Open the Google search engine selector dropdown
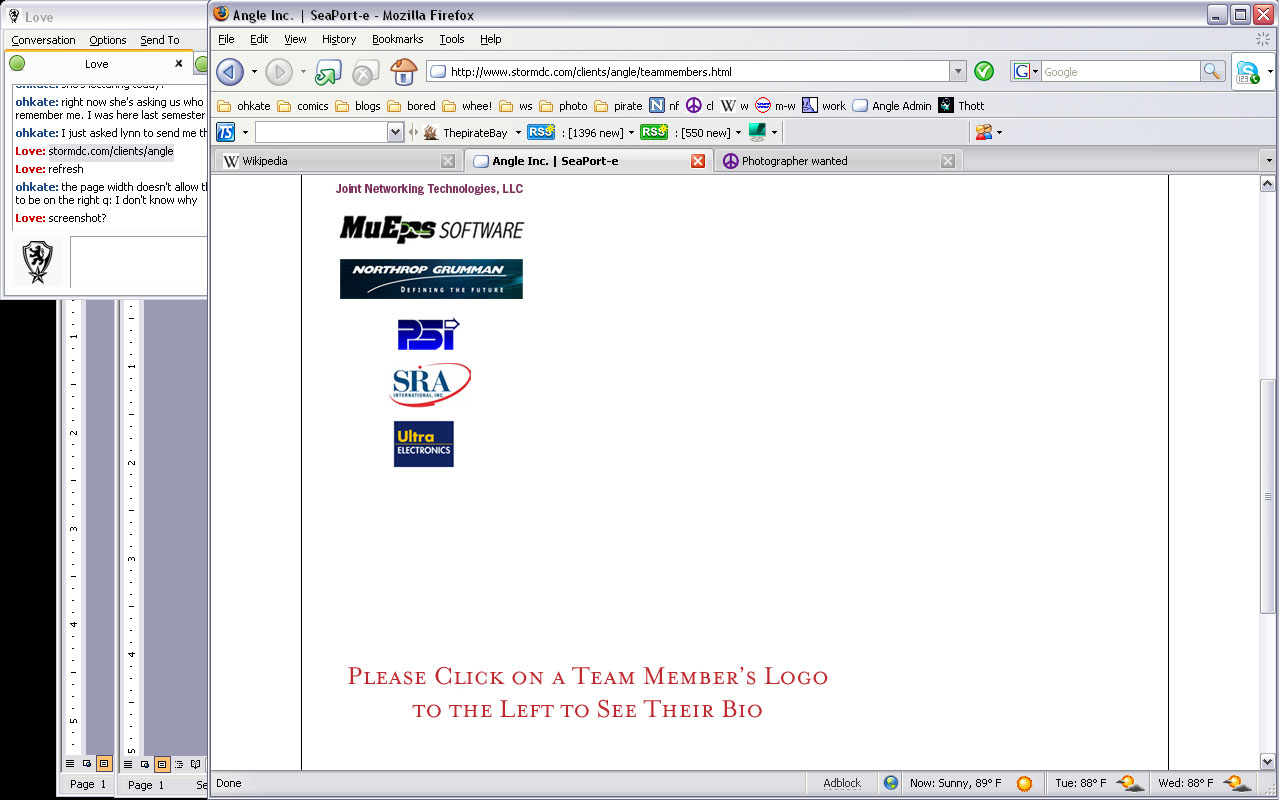The width and height of the screenshot is (1280, 800). click(x=1027, y=71)
